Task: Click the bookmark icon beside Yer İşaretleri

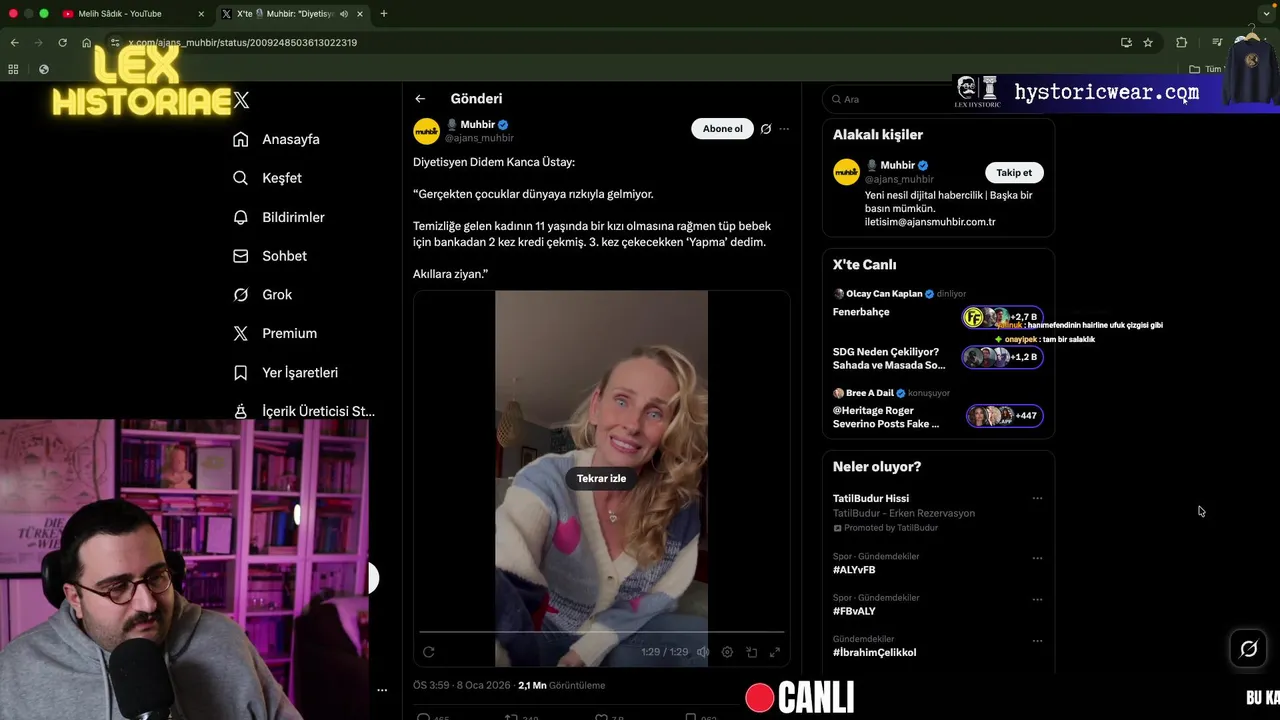Action: pyautogui.click(x=240, y=372)
